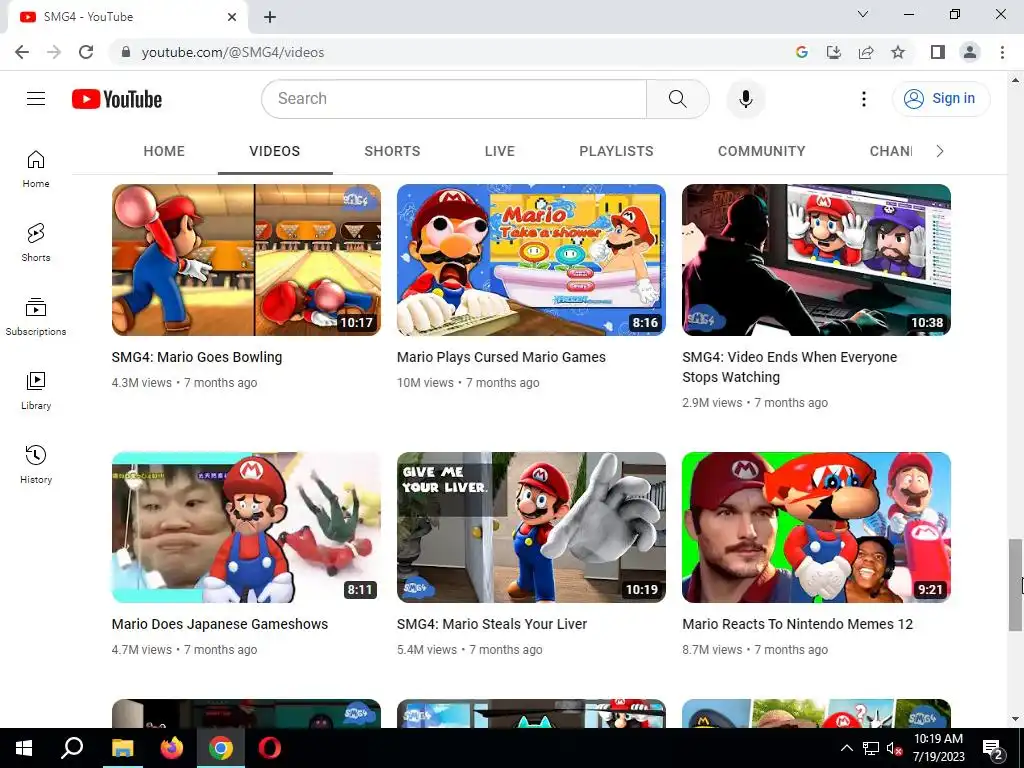Show hidden system tray icons
The height and width of the screenshot is (768, 1024).
(x=846, y=748)
